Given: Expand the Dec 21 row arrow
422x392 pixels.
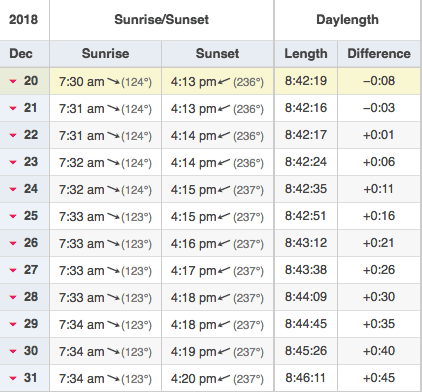Looking at the screenshot, I should click(x=13, y=108).
